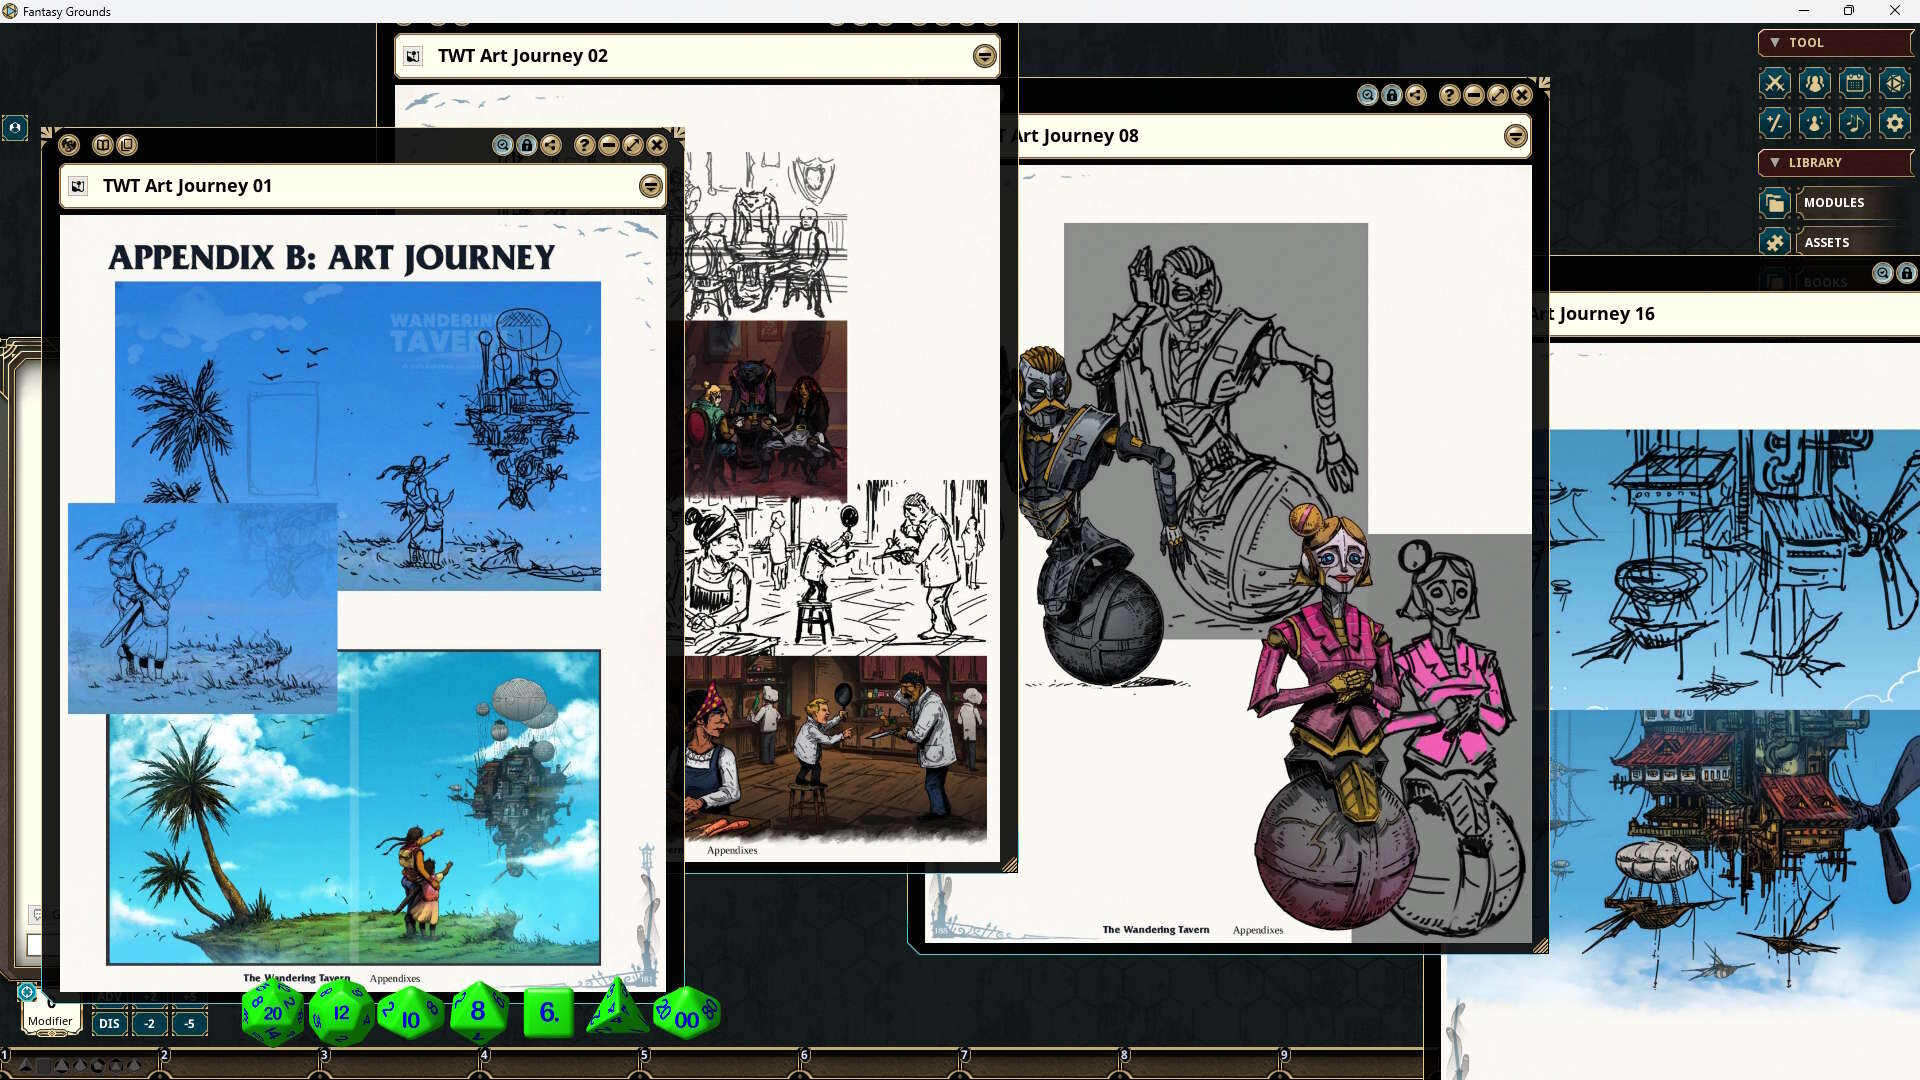Toggle the lock on Art Journey 16

(1907, 273)
